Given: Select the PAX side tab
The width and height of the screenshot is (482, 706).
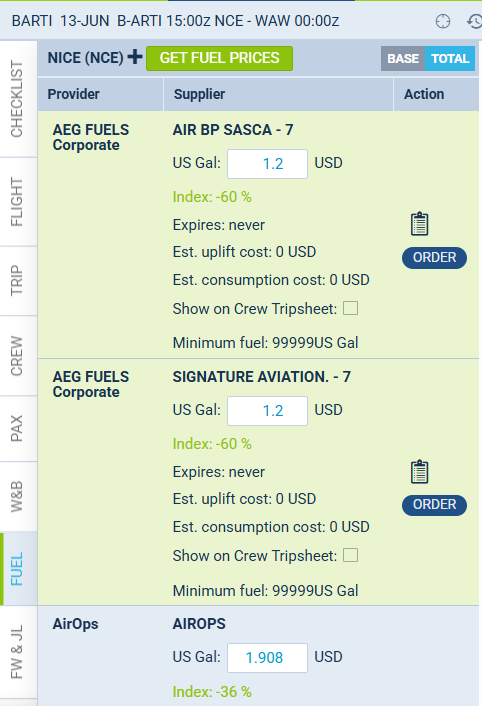Looking at the screenshot, I should [18, 429].
